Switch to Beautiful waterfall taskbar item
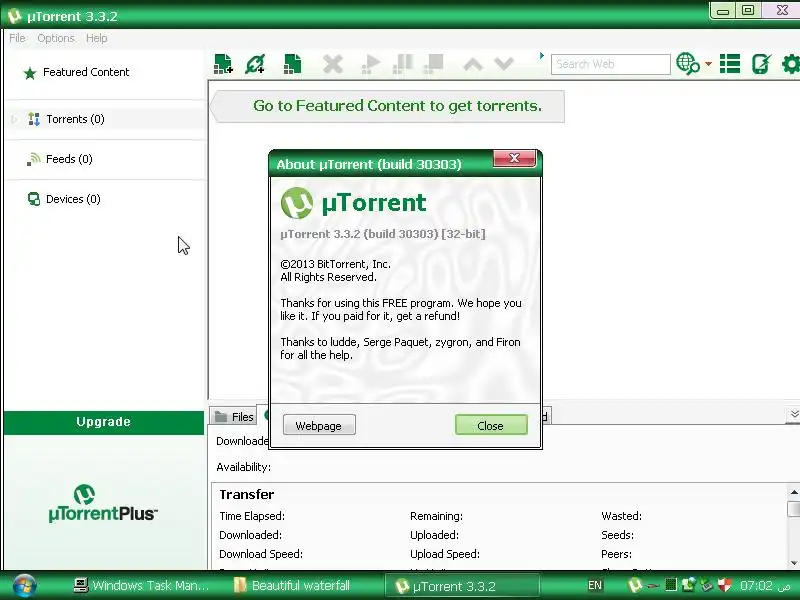This screenshot has width=800, height=600. point(292,586)
